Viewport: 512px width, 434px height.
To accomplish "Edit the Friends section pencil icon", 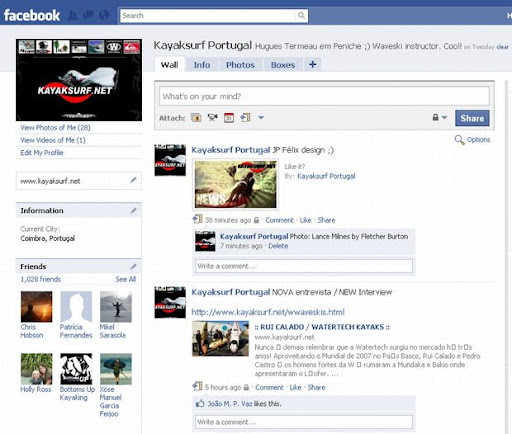I will point(133,267).
